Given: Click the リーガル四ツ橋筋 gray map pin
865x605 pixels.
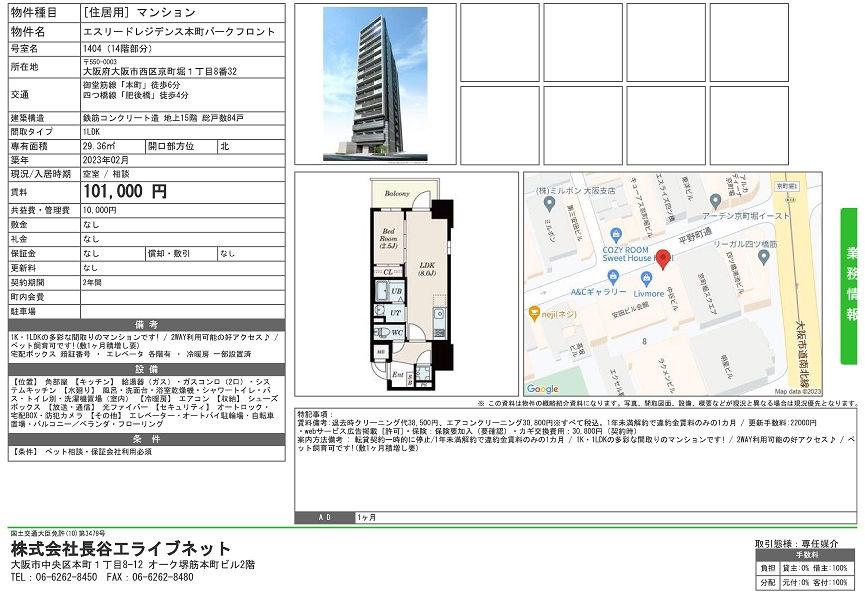Looking at the screenshot, I should tap(763, 257).
